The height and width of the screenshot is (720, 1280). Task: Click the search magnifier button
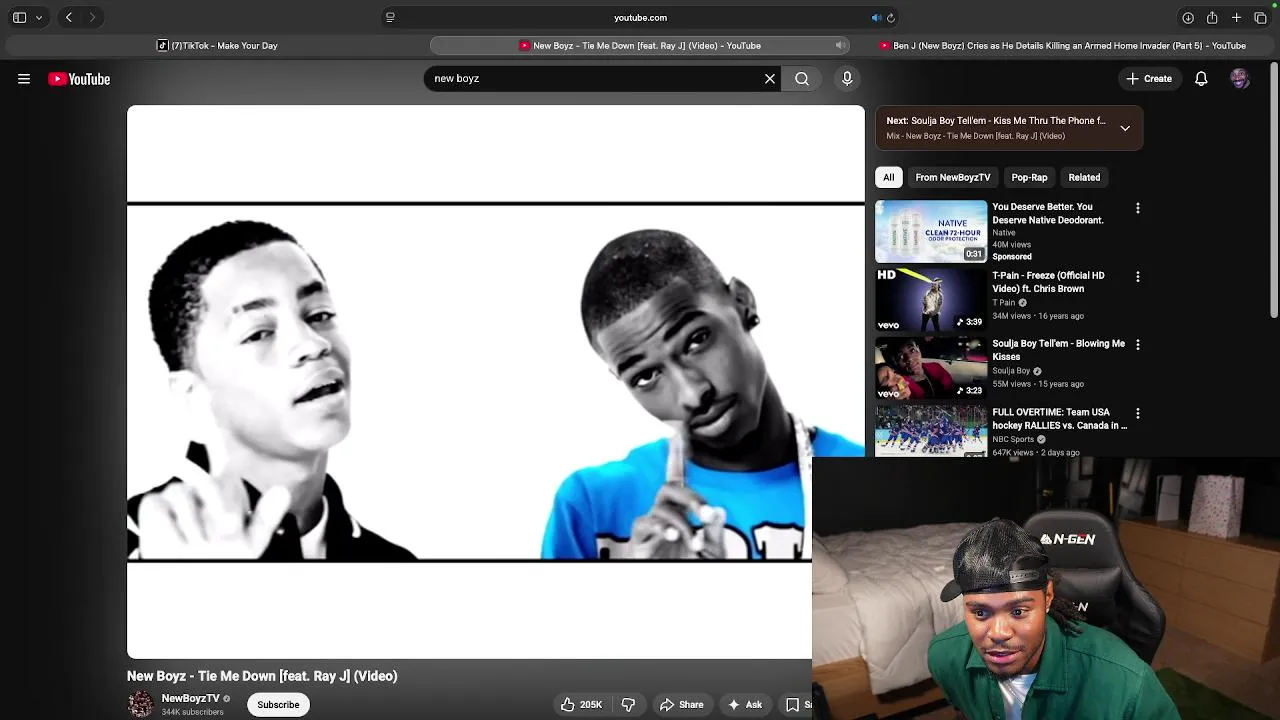802,78
